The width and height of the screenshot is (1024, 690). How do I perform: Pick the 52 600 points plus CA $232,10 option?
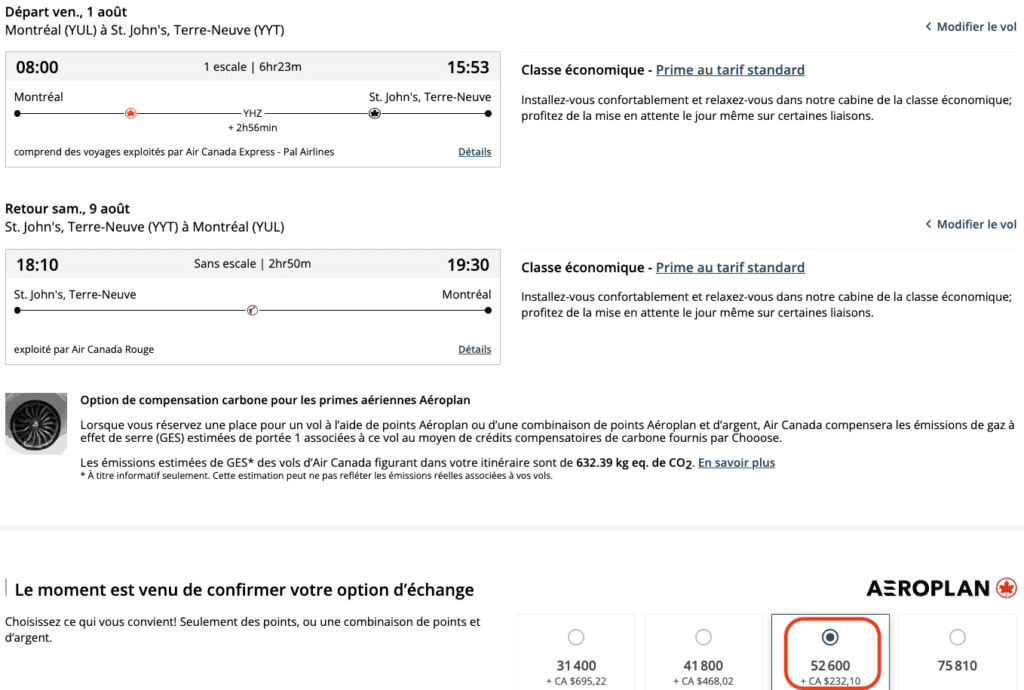pos(830,637)
